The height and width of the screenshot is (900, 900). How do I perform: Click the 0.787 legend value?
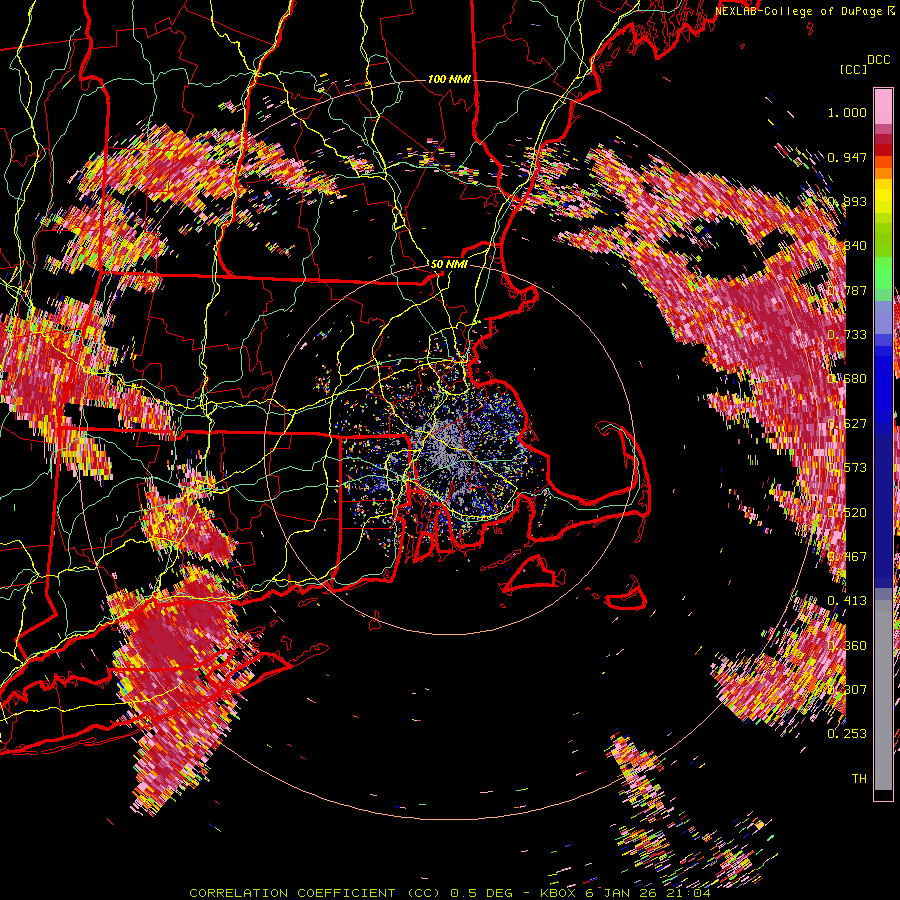[x=847, y=290]
